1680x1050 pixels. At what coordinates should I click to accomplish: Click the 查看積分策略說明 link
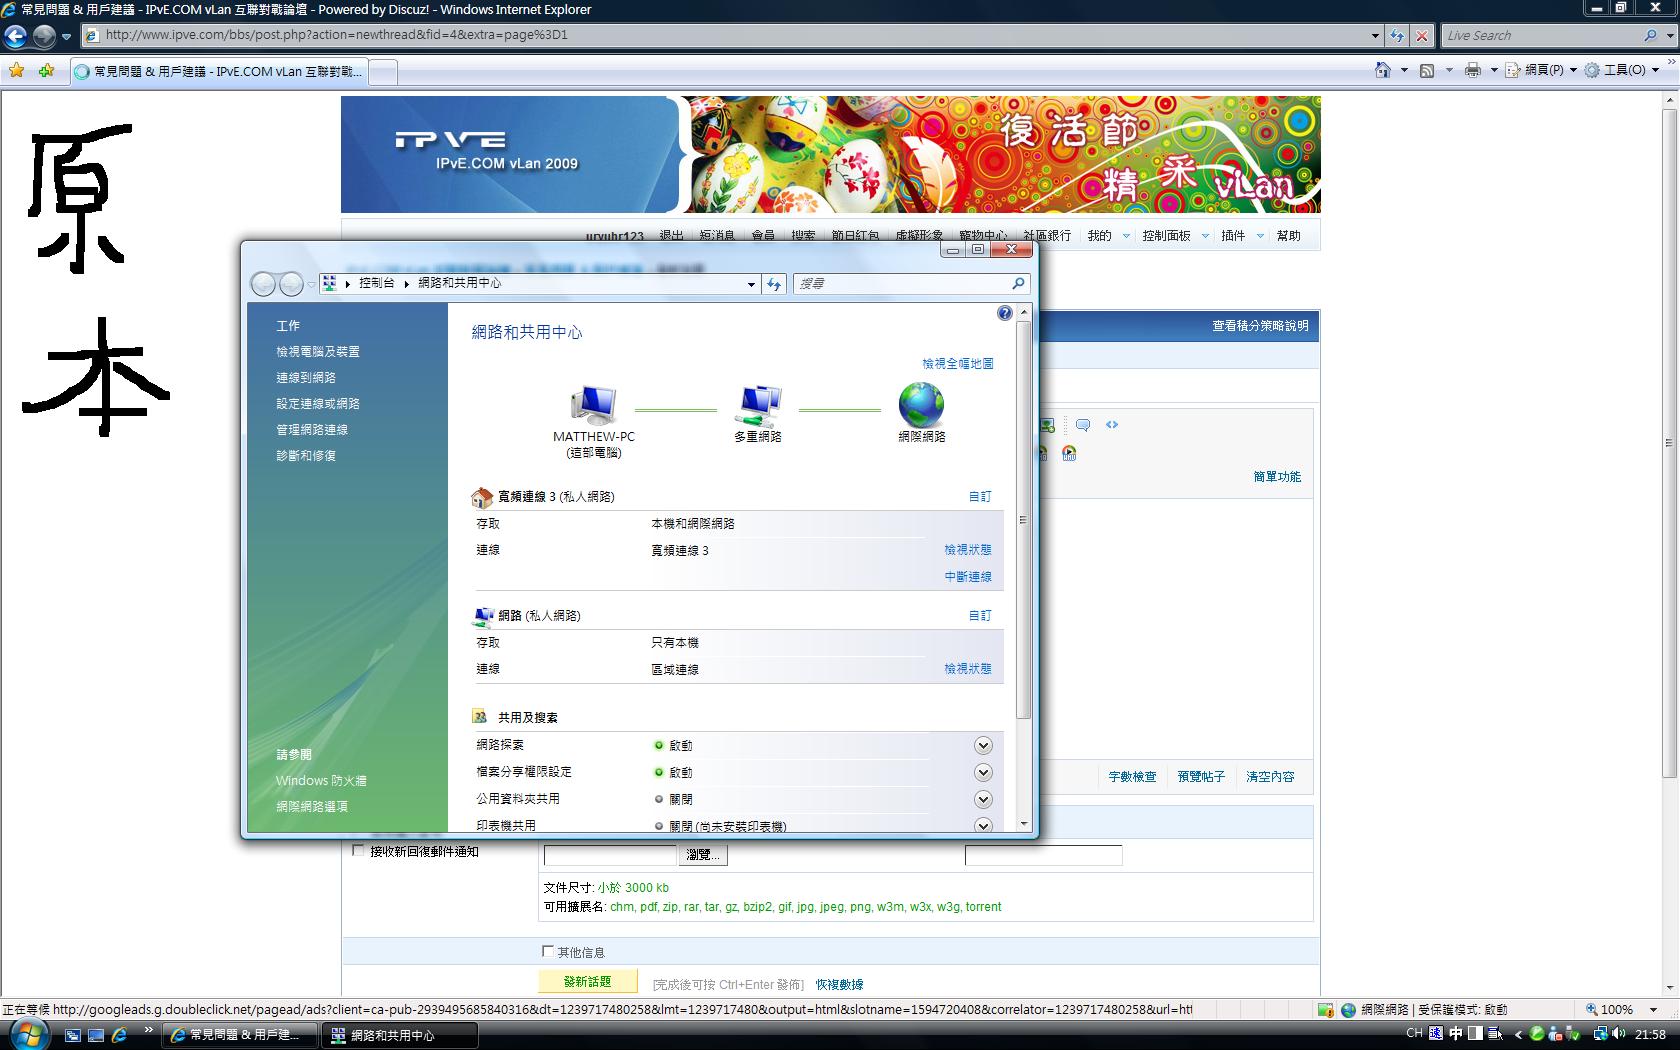[1260, 326]
